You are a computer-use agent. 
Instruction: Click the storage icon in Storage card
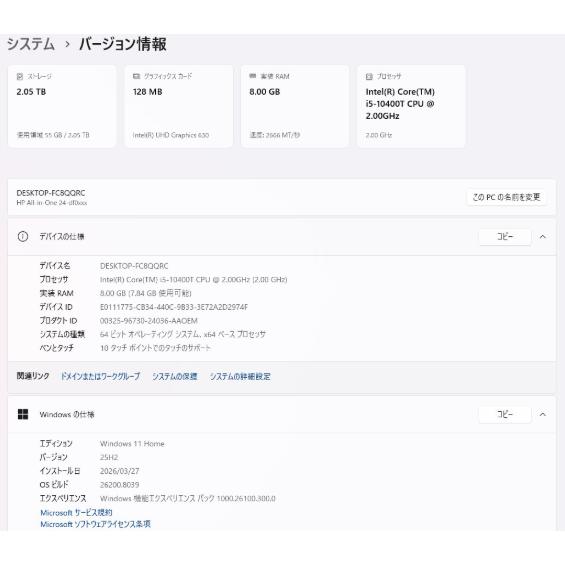tap(20, 76)
